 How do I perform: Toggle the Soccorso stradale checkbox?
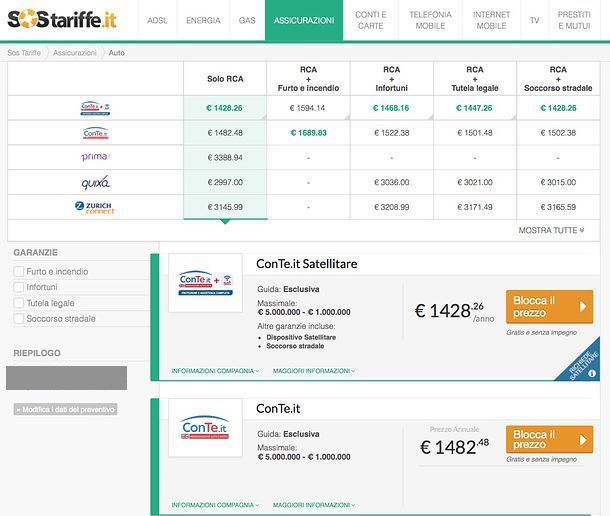pyautogui.click(x=19, y=319)
